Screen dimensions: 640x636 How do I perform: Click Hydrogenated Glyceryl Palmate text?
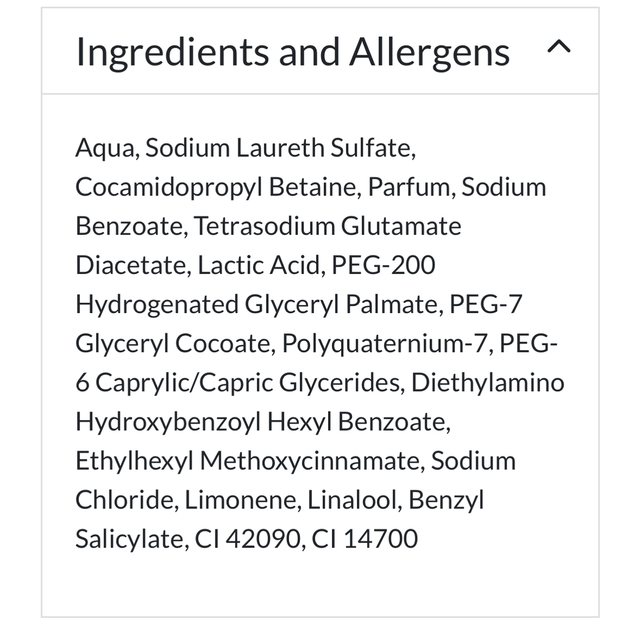tap(257, 305)
